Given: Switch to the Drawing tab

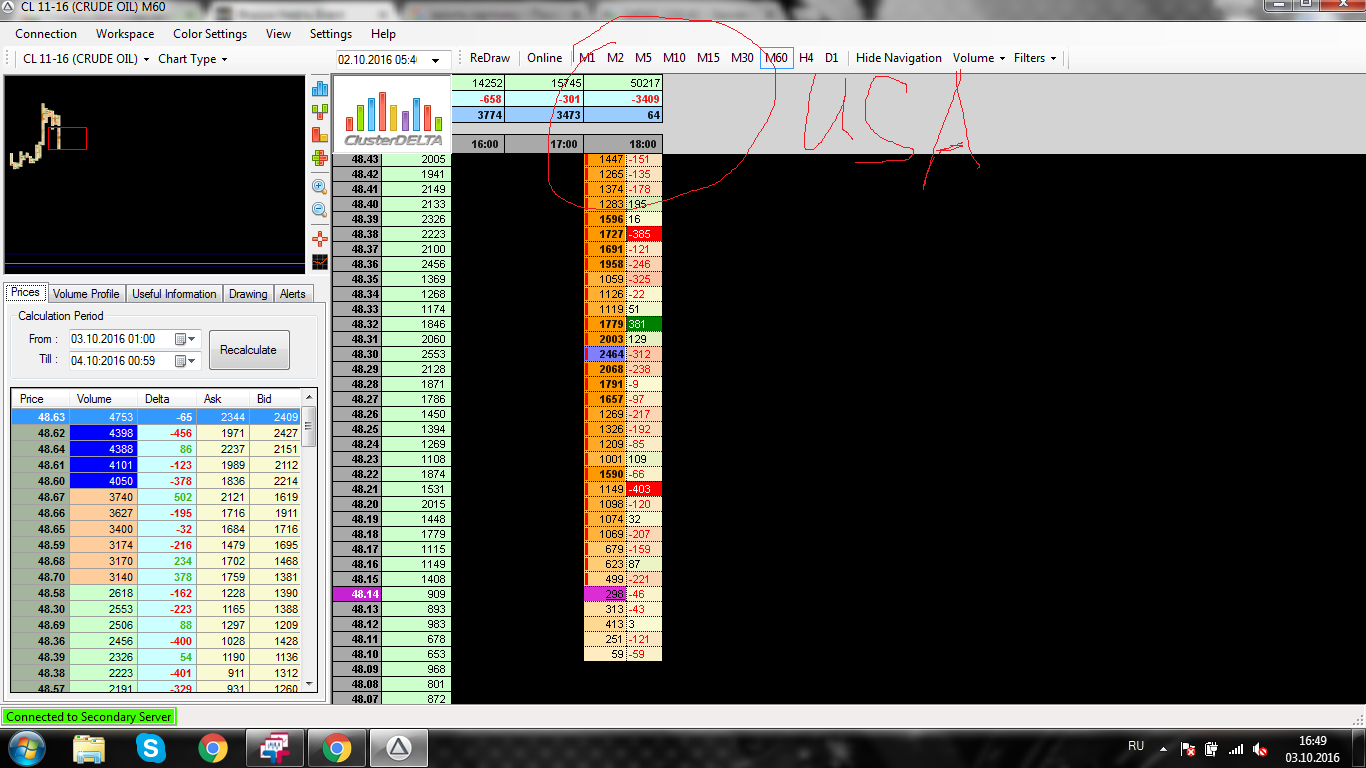Looking at the screenshot, I should coord(248,294).
